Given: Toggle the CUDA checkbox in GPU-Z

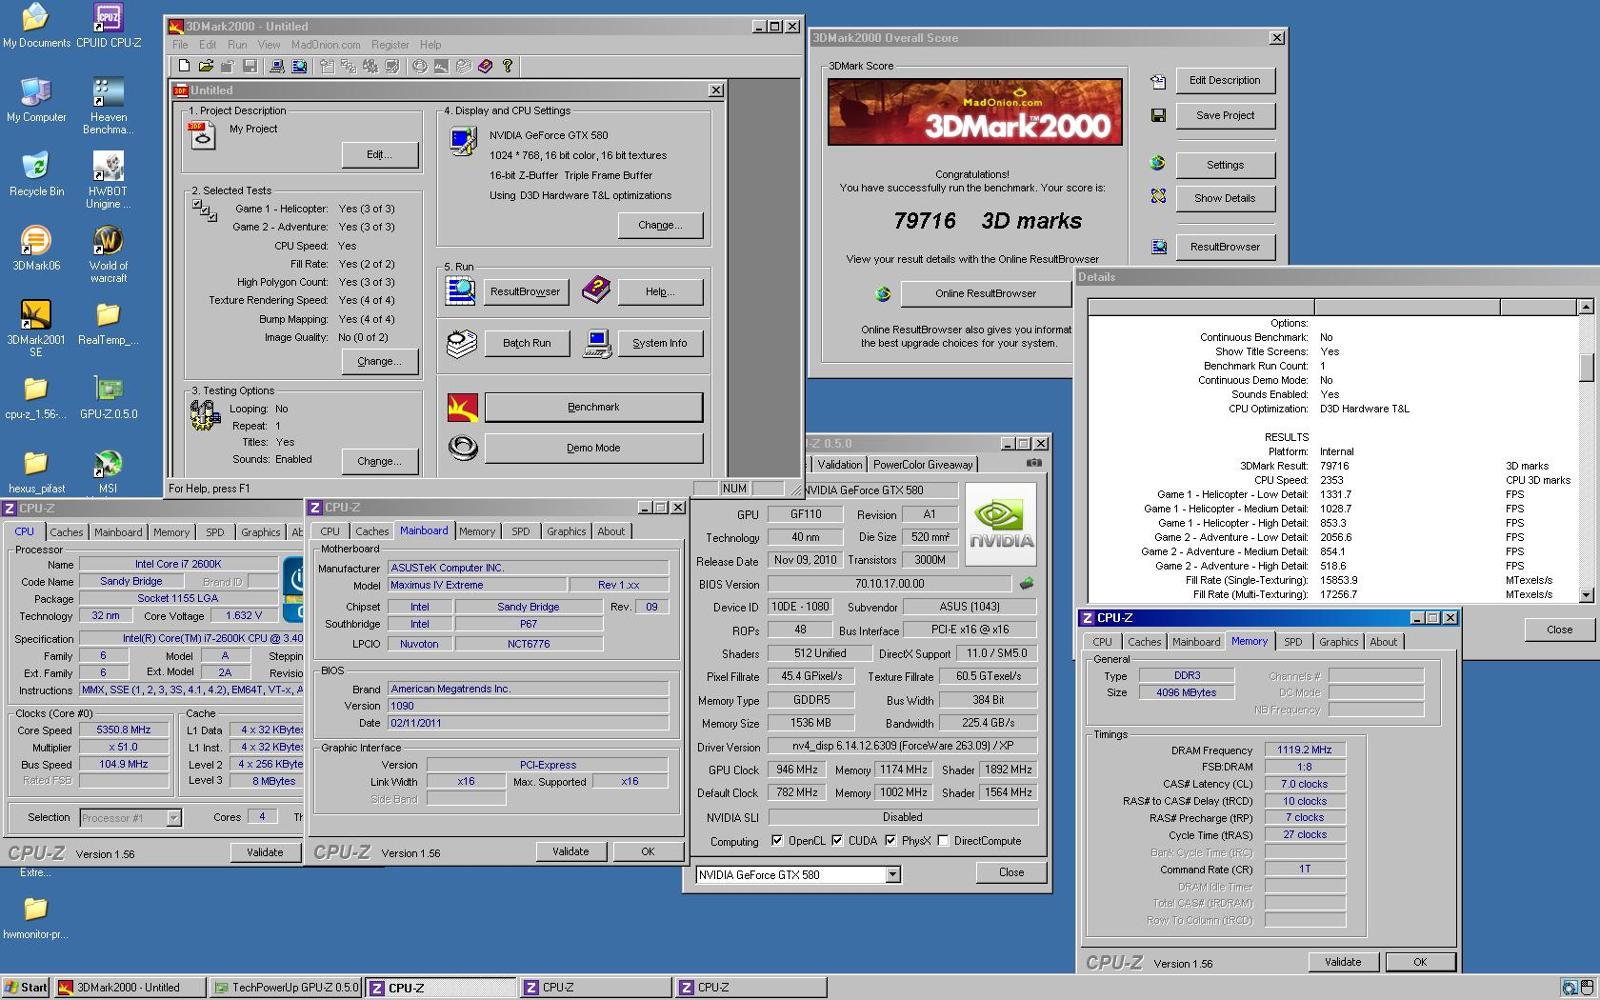Looking at the screenshot, I should click(x=837, y=841).
